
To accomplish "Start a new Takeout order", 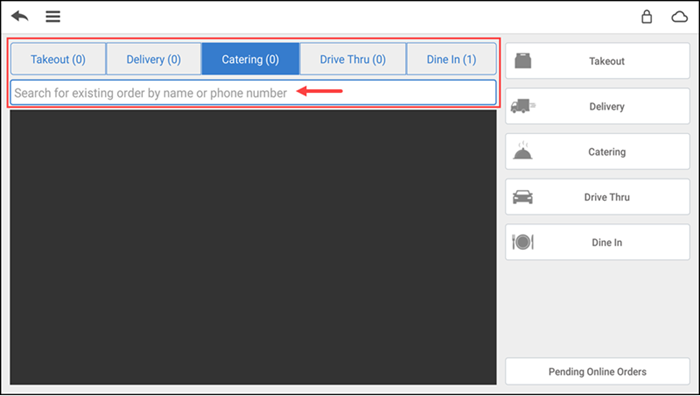I will coord(597,61).
